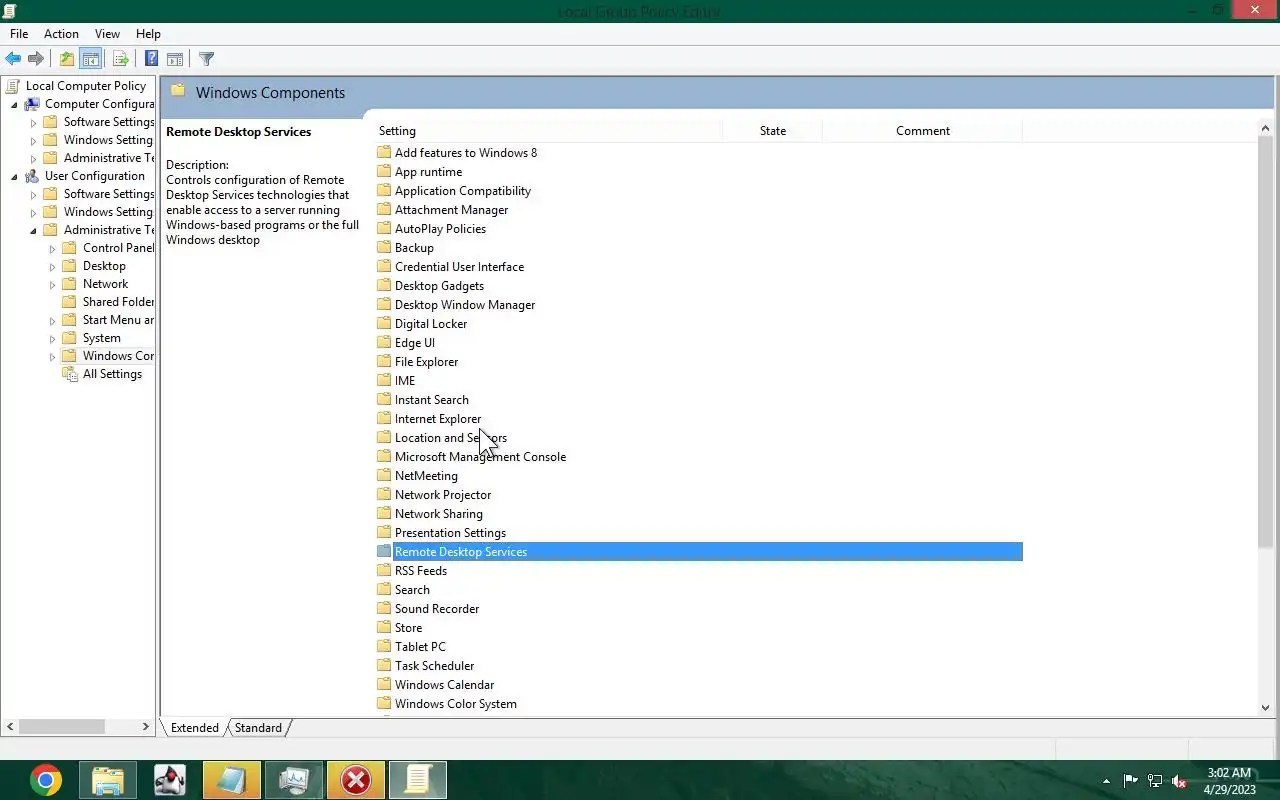Click the Filter funnel toolbar icon
This screenshot has width=1280, height=800.
click(206, 59)
